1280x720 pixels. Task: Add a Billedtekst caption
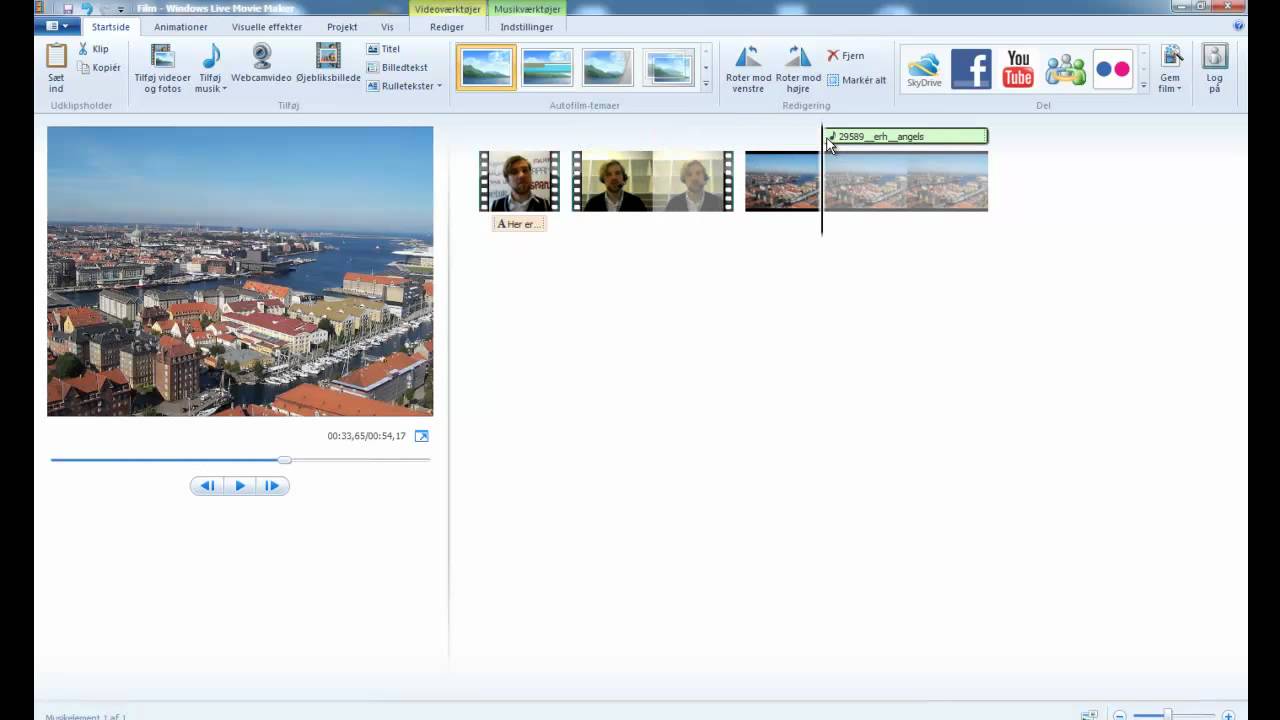click(397, 68)
